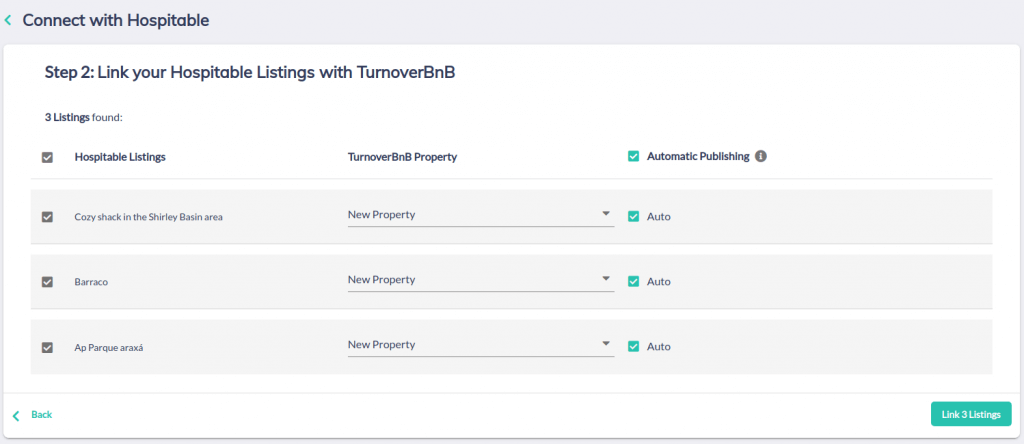This screenshot has width=1024, height=444.
Task: Click the Automatic Publishing info icon
Action: pos(760,157)
